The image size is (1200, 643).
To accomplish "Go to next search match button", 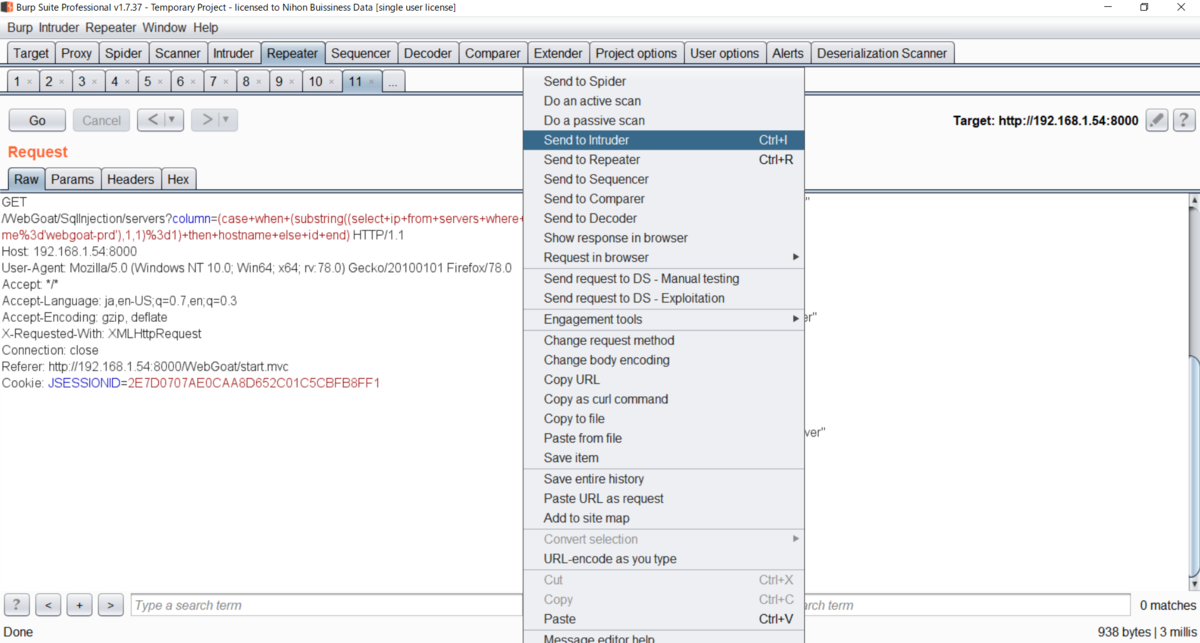I will [x=111, y=605].
